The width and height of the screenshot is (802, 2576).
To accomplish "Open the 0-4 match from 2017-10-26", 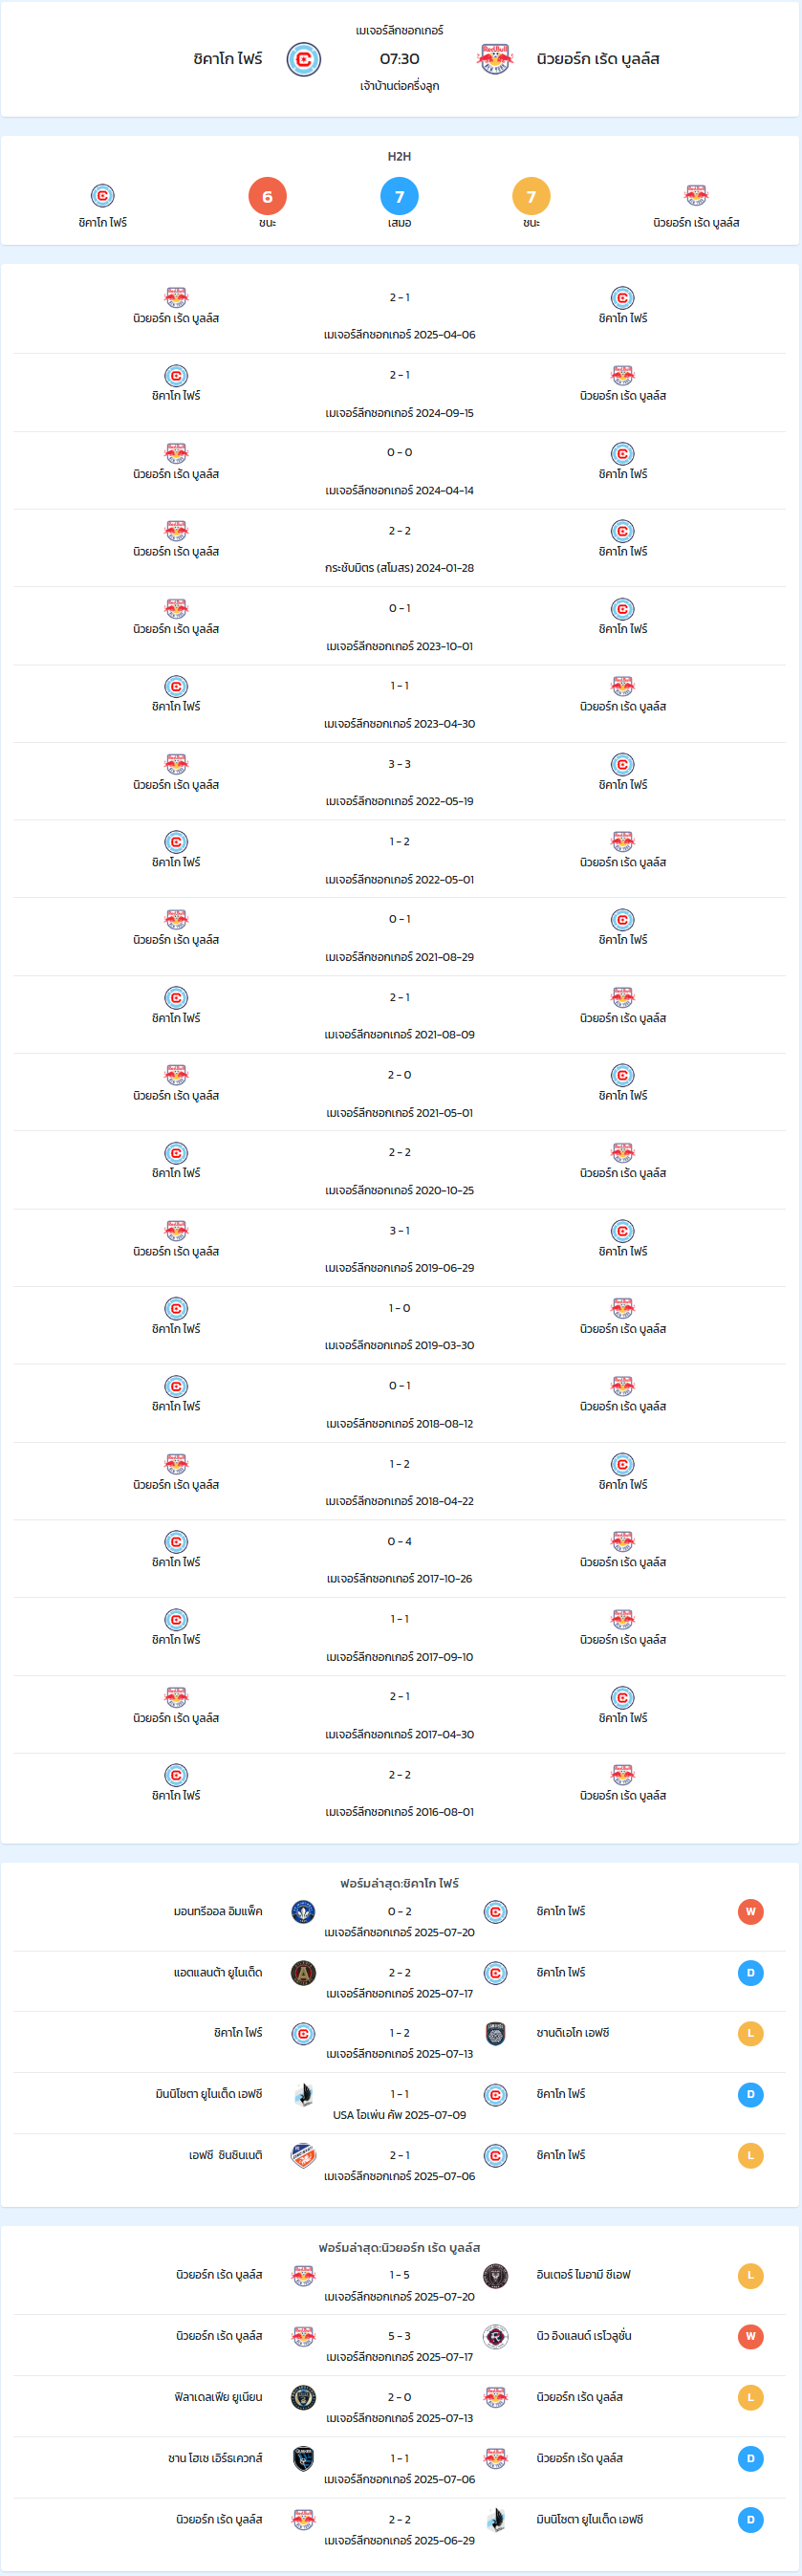I will [x=399, y=1559].
